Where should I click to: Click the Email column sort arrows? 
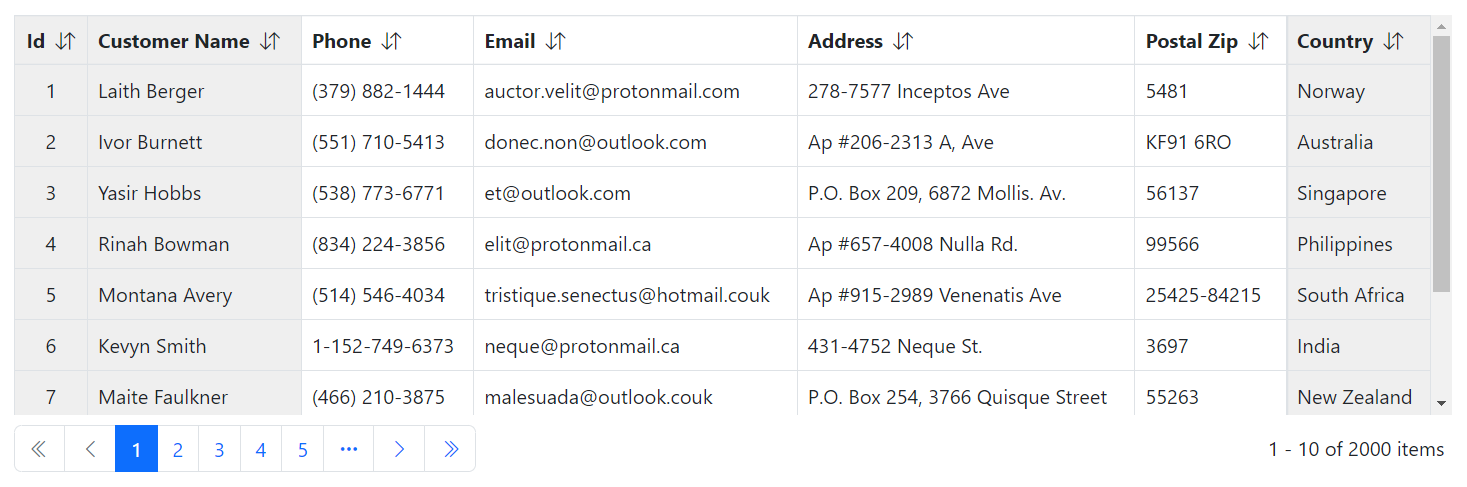pos(556,41)
